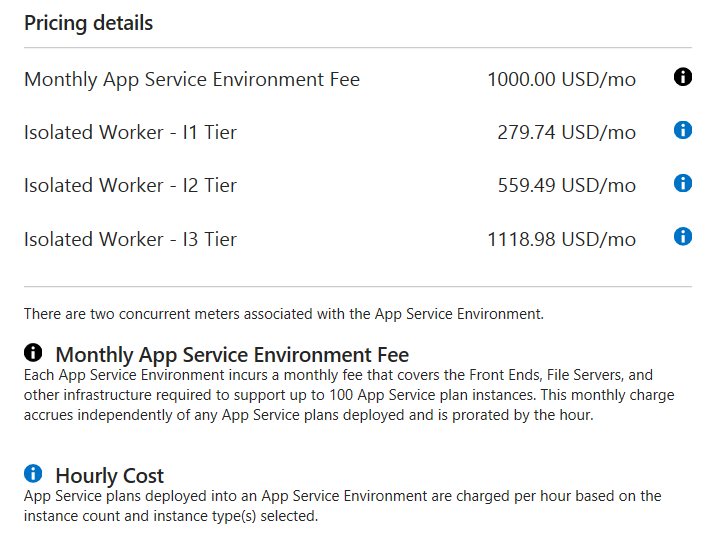Screen dimensions: 711x539
Task: Click the Pricing details heading
Action: pyautogui.click(x=89, y=23)
